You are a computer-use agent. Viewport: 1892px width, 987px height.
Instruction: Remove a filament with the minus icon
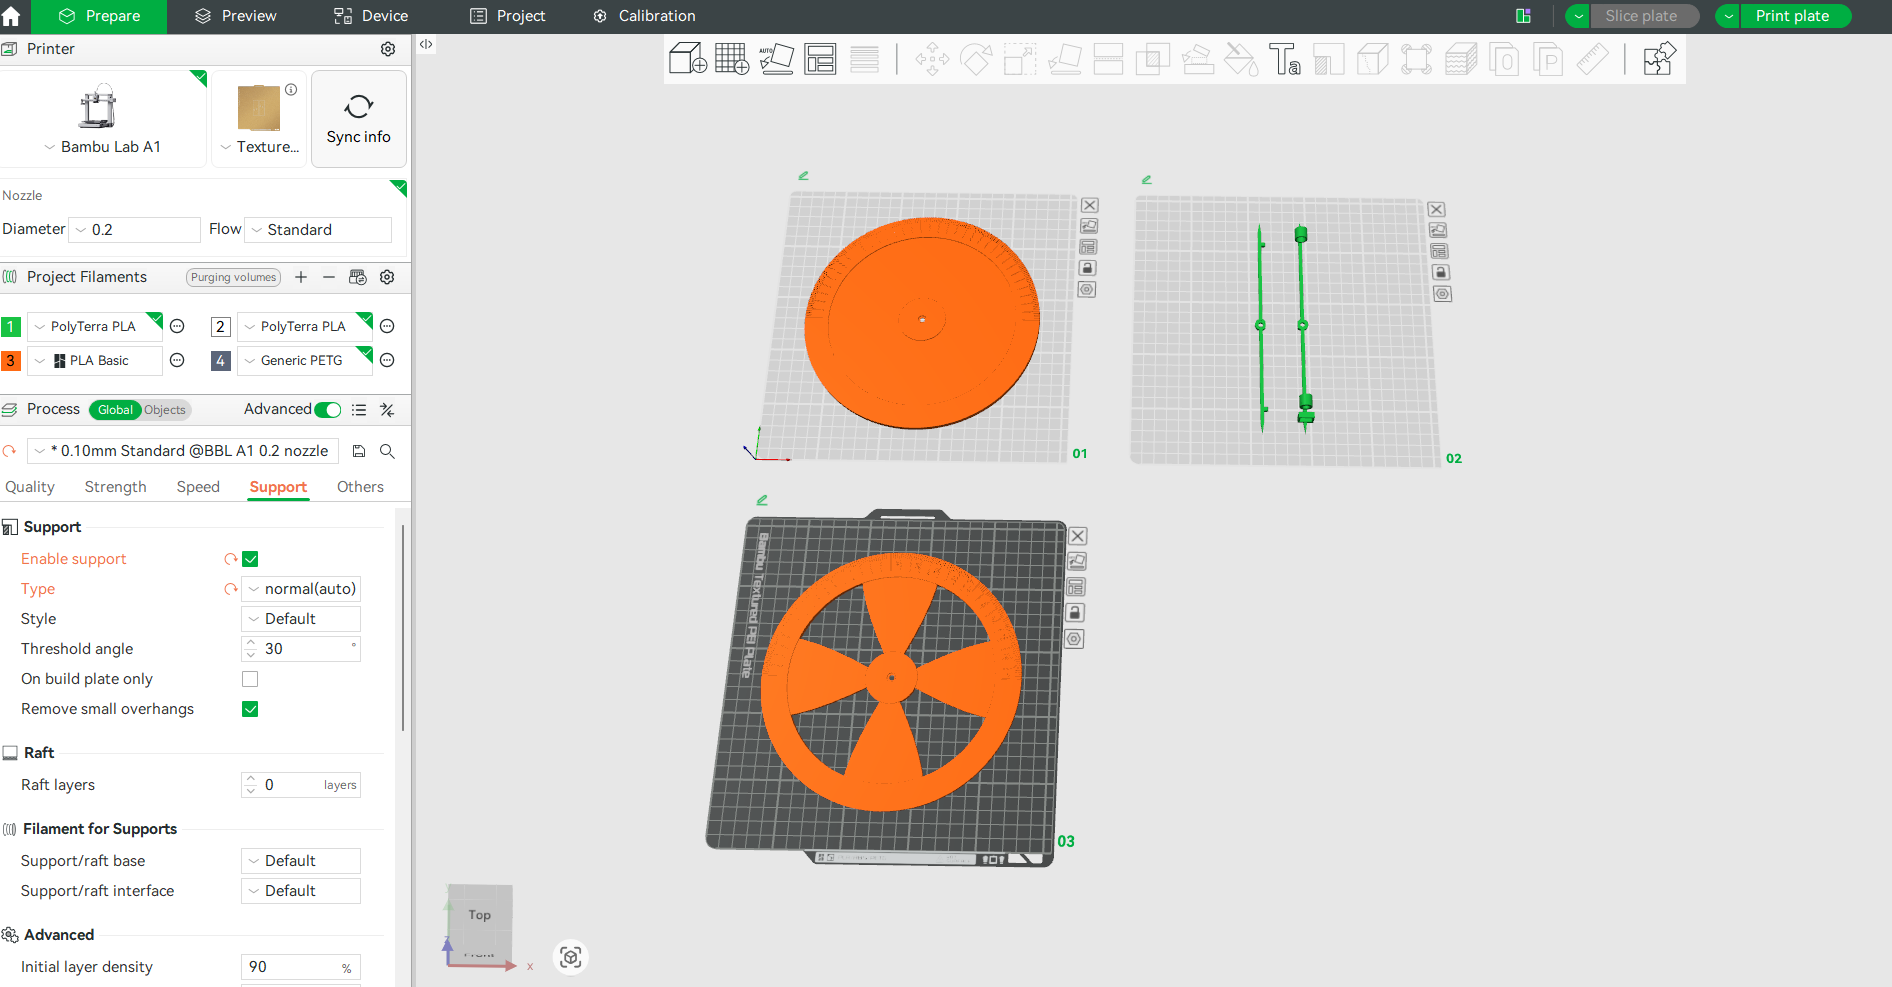click(328, 277)
